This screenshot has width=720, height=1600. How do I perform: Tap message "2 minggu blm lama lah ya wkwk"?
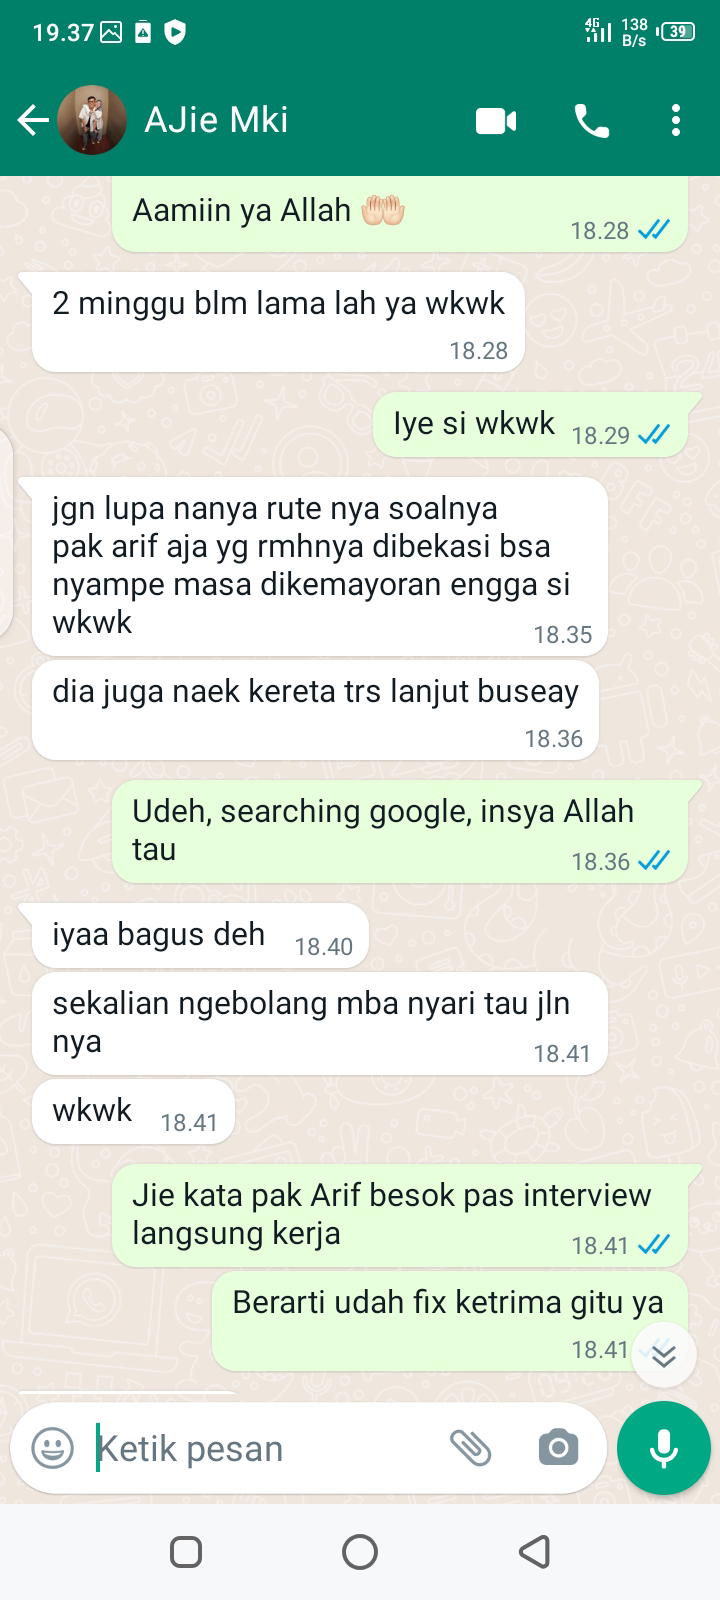[278, 322]
